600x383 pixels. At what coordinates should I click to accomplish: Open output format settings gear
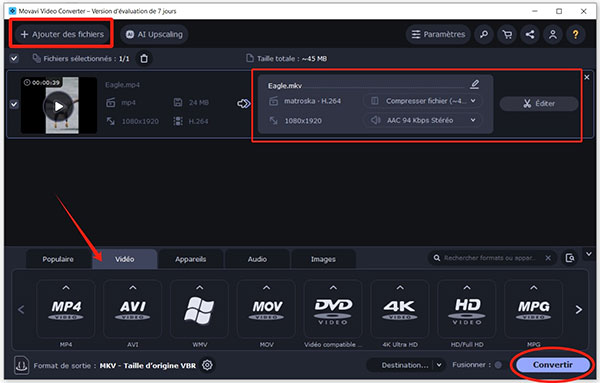[x=207, y=365]
